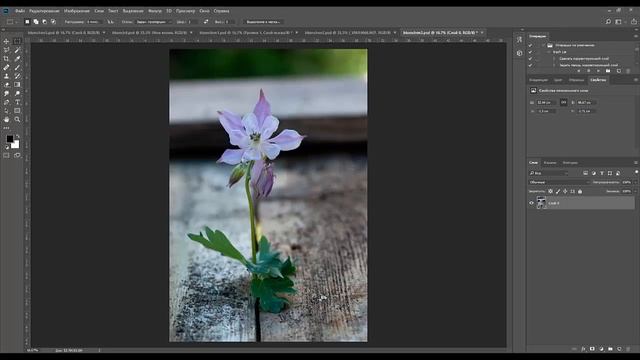This screenshot has width=640, height=360.
Task: Select the Type tool
Action: click(x=17, y=102)
